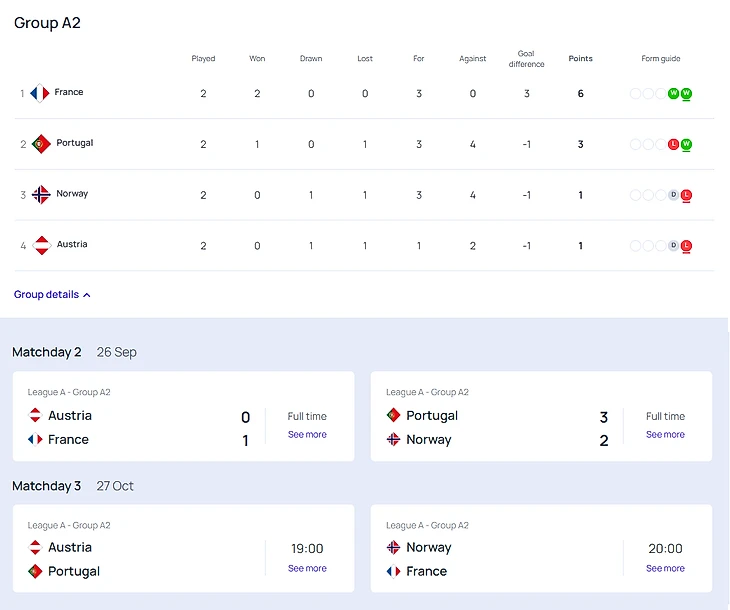Viewport: 730px width, 610px height.
Task: Click the Portugal flag in the standings table
Action: tap(41, 144)
